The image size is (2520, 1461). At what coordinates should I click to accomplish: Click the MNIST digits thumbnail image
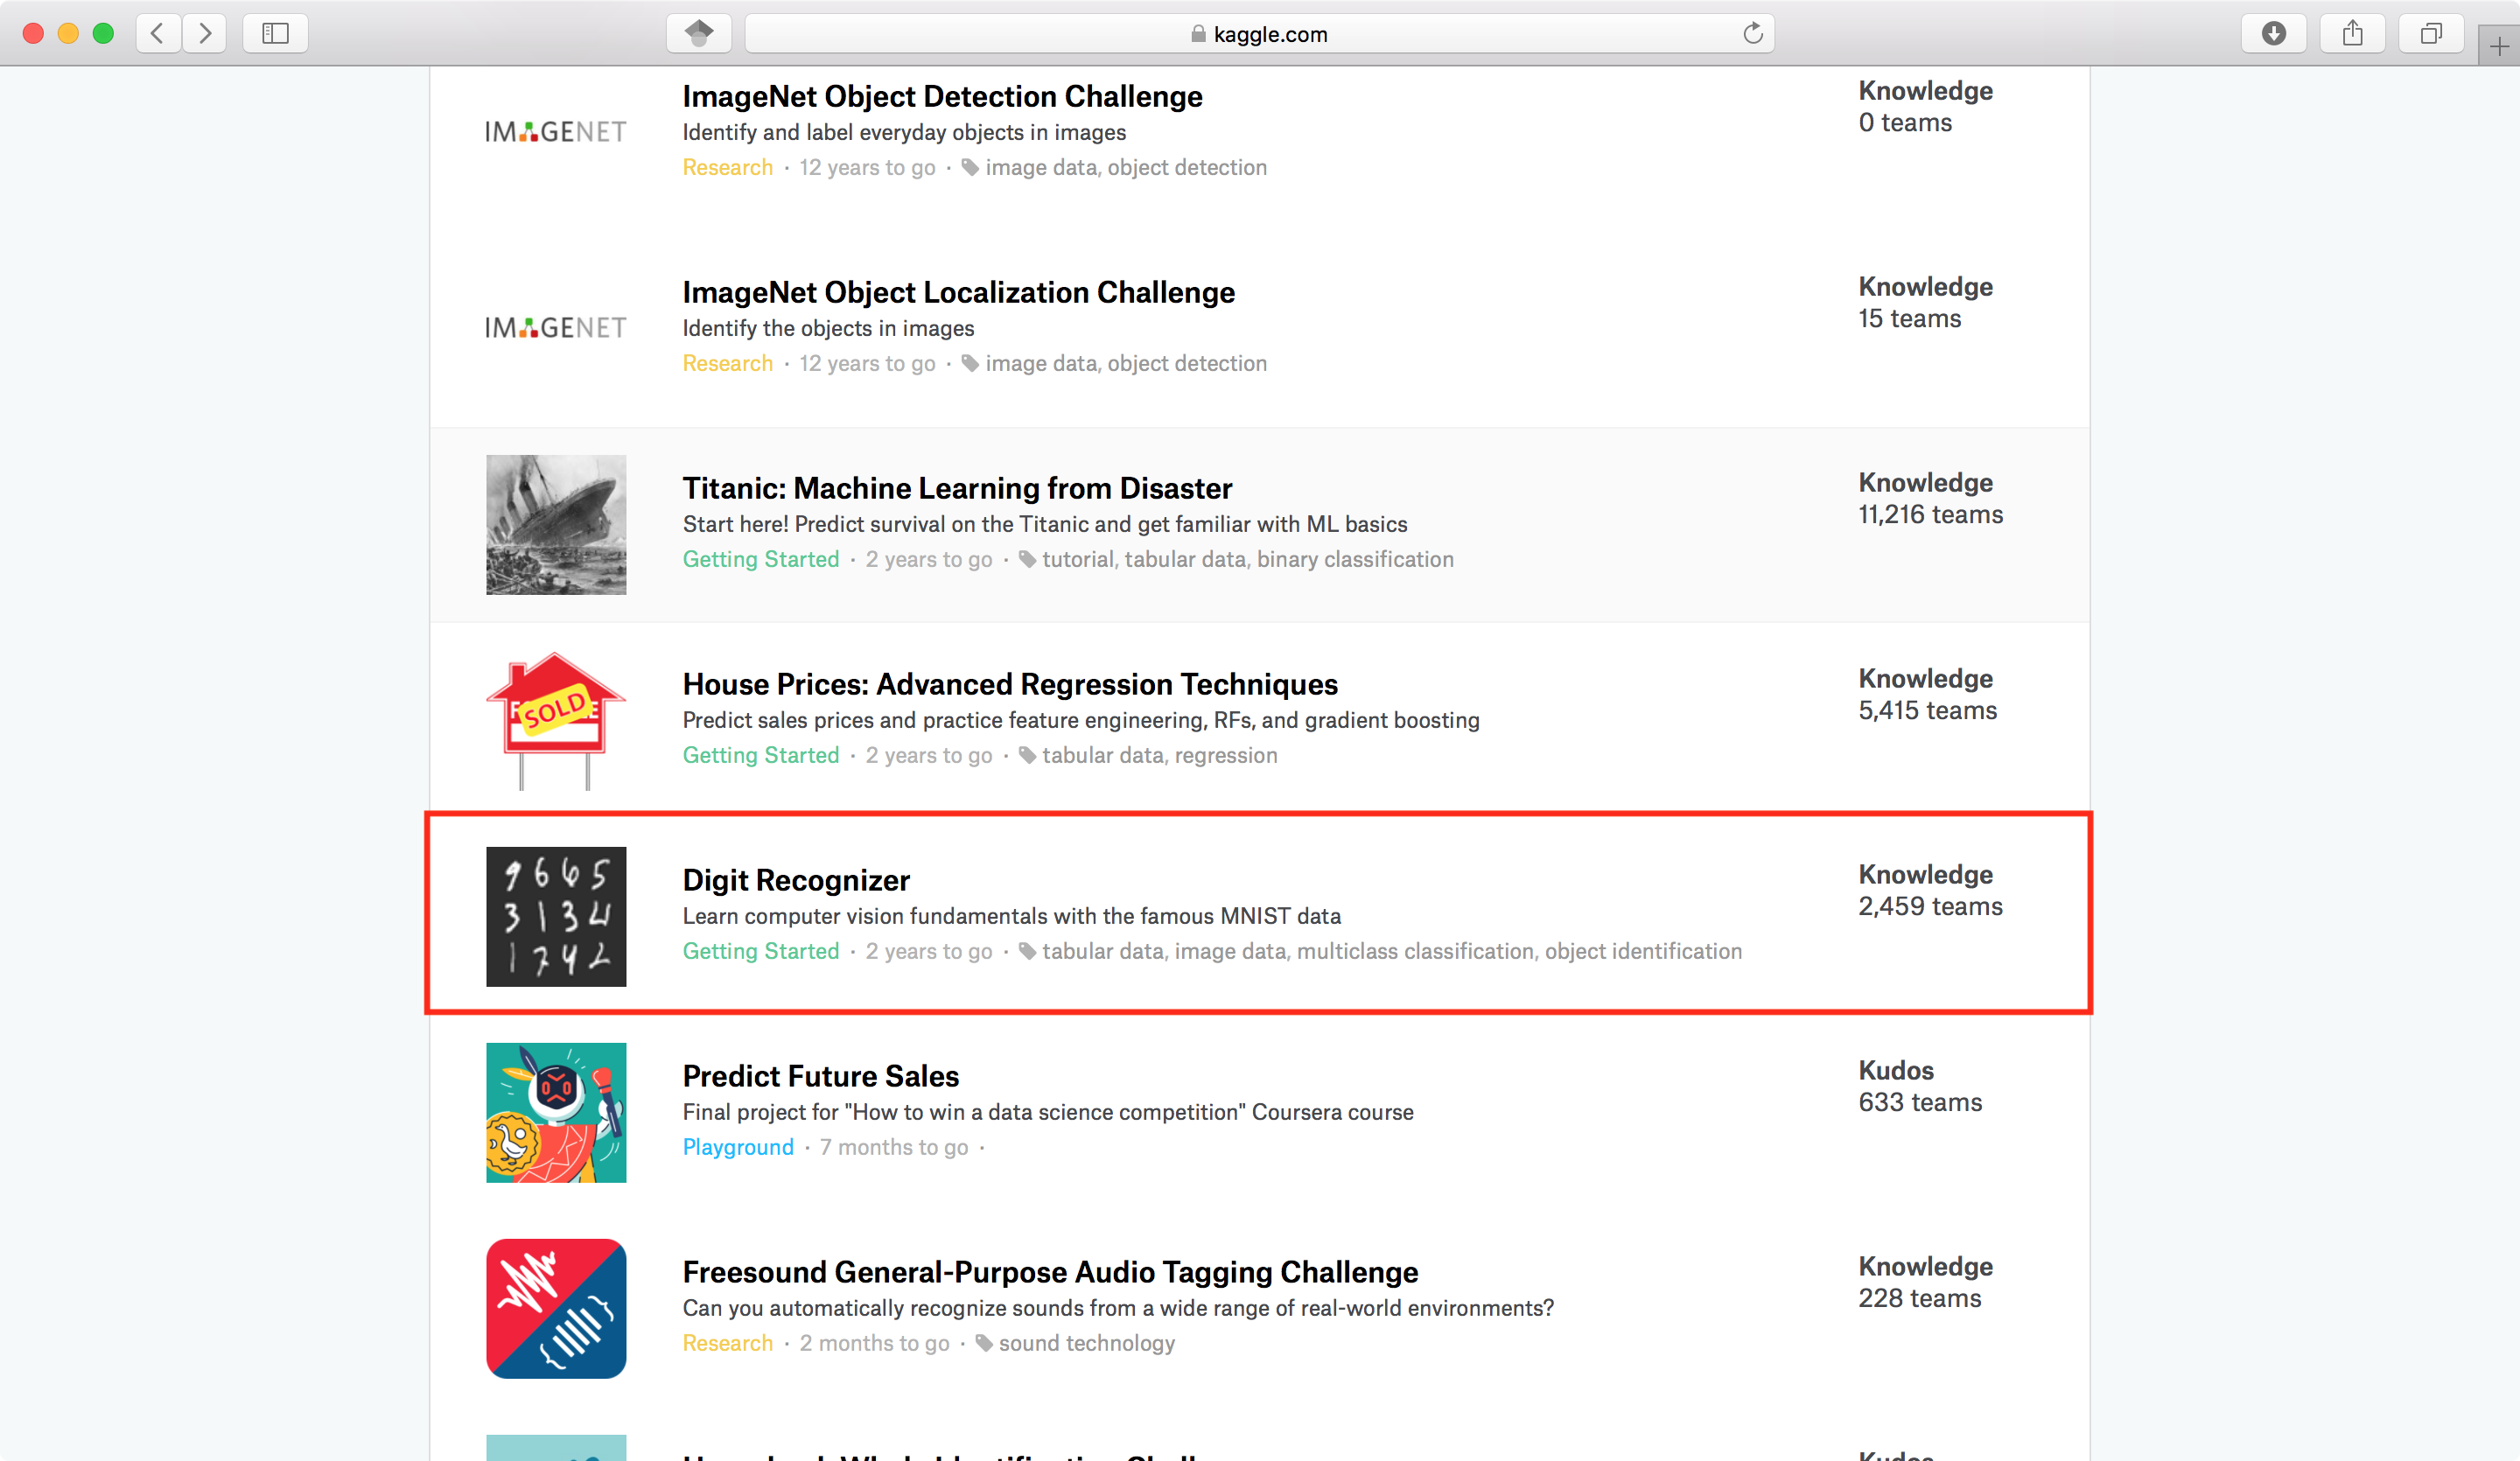point(556,917)
